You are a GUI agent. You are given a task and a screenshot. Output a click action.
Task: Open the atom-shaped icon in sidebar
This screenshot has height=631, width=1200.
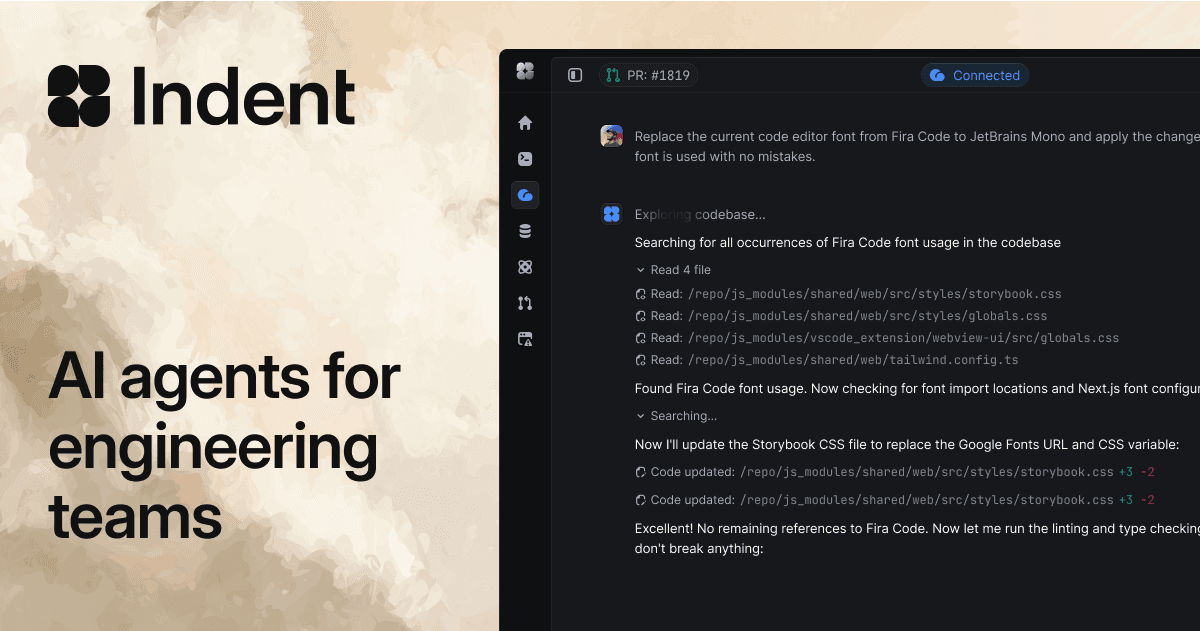click(x=525, y=267)
